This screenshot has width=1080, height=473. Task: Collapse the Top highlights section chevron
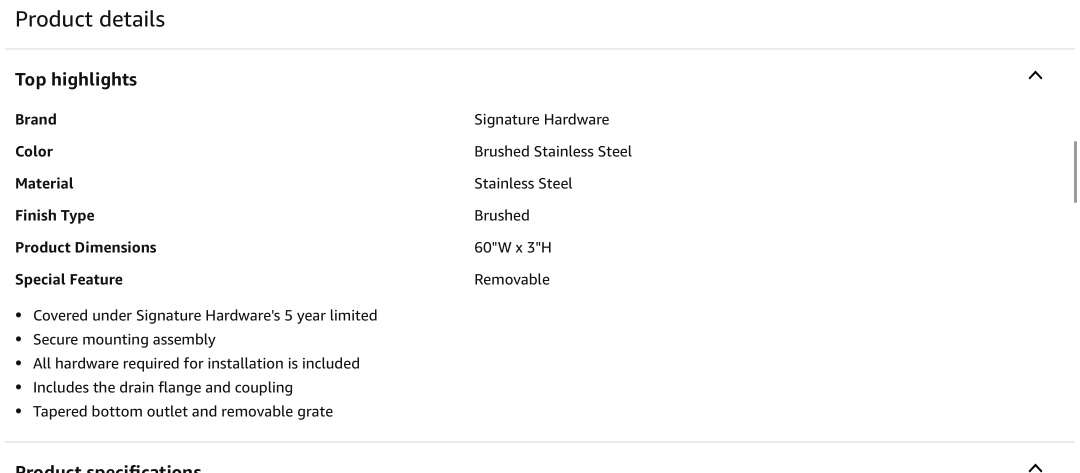click(x=1035, y=76)
